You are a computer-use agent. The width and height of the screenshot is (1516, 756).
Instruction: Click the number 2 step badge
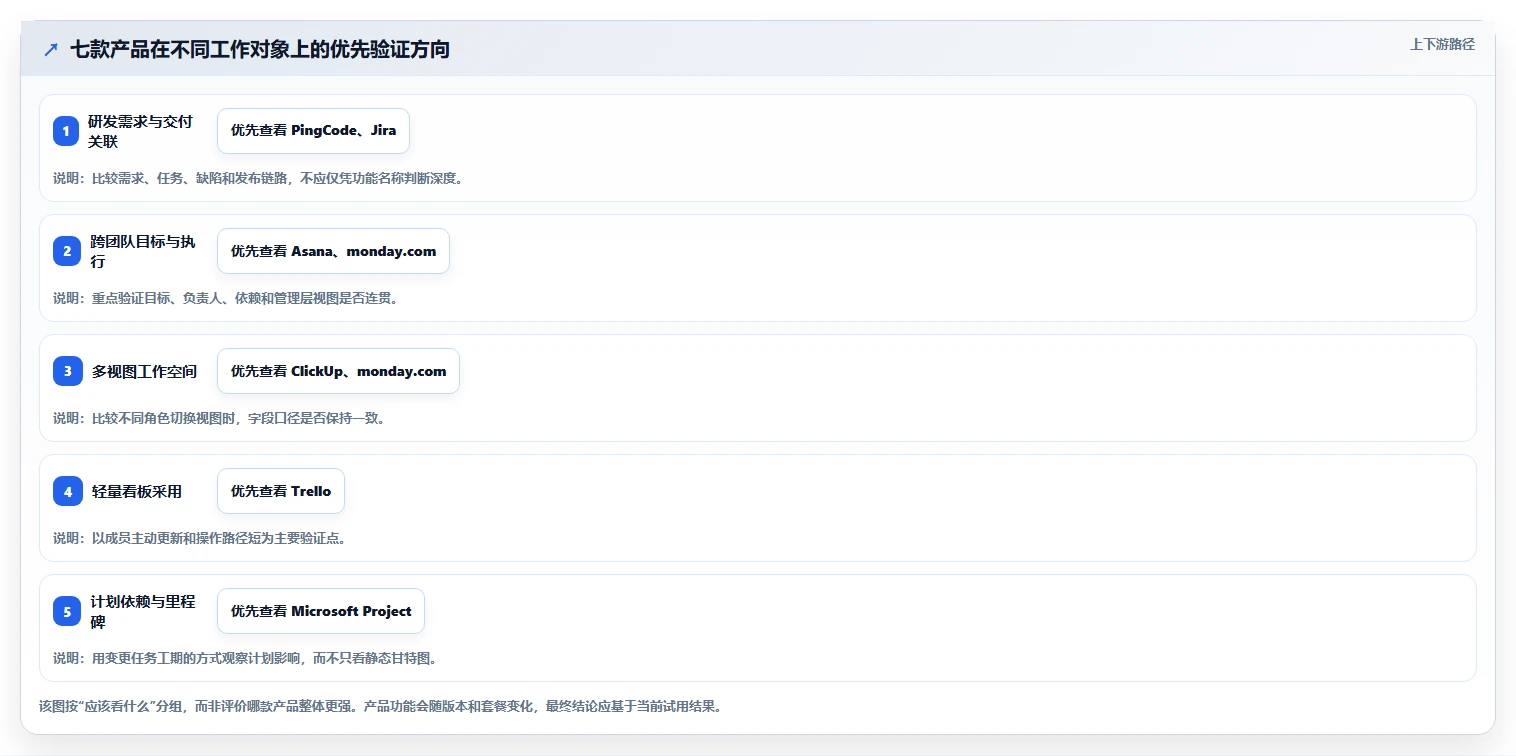[x=67, y=251]
